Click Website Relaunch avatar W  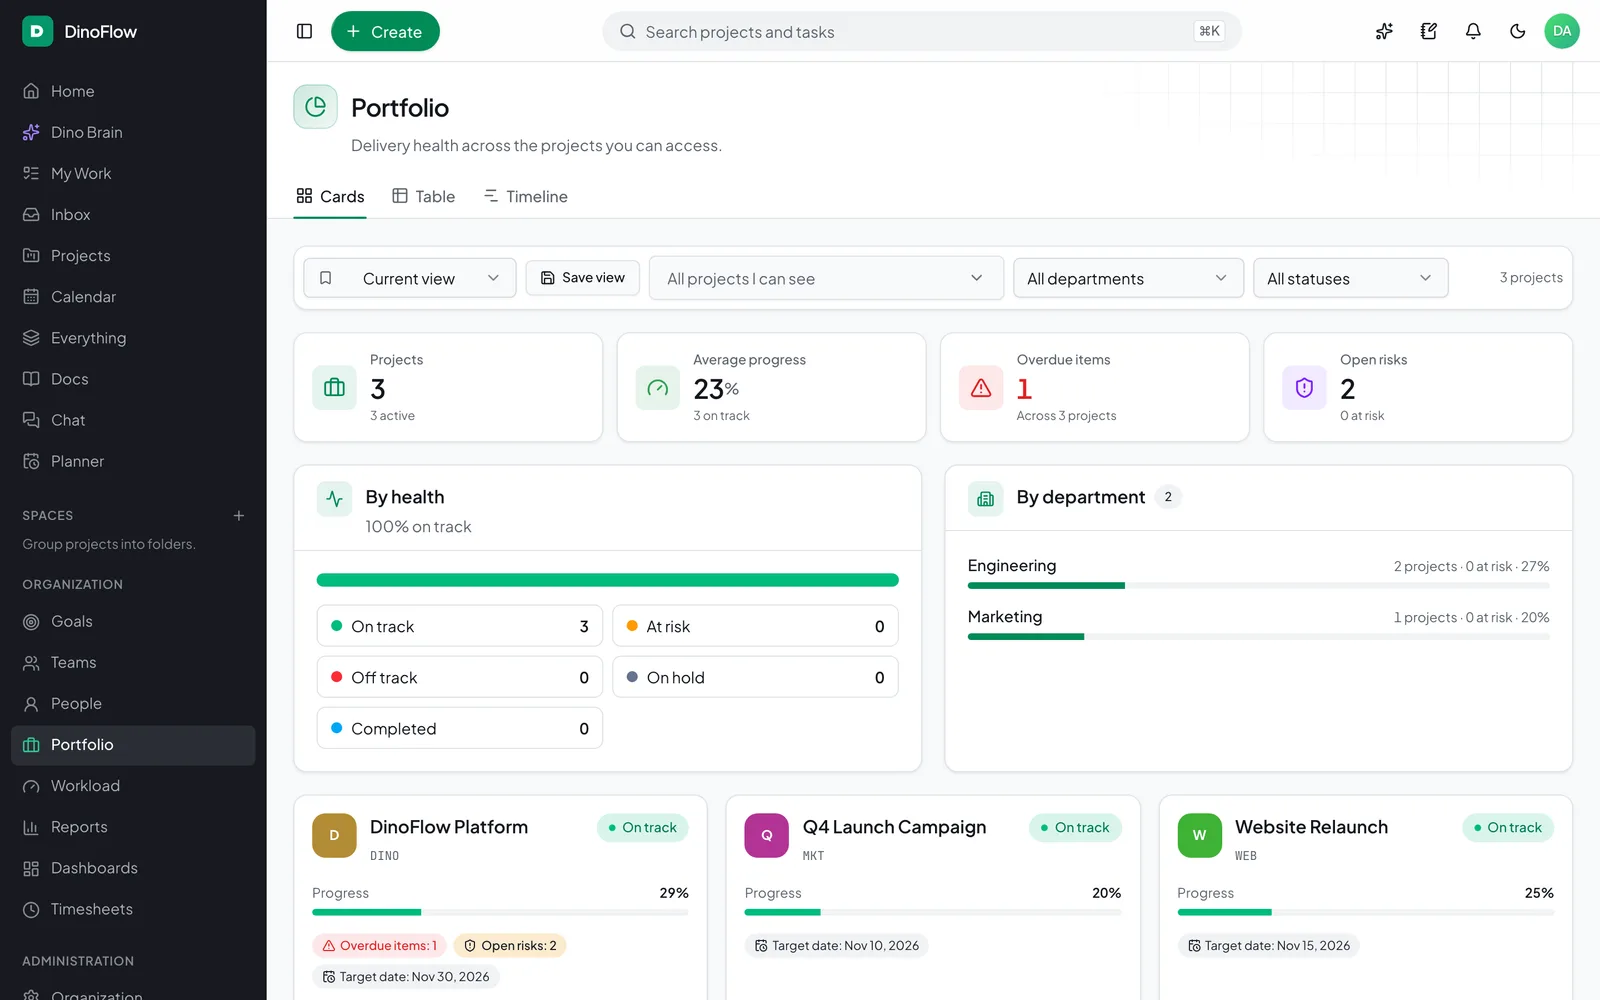tap(1199, 836)
